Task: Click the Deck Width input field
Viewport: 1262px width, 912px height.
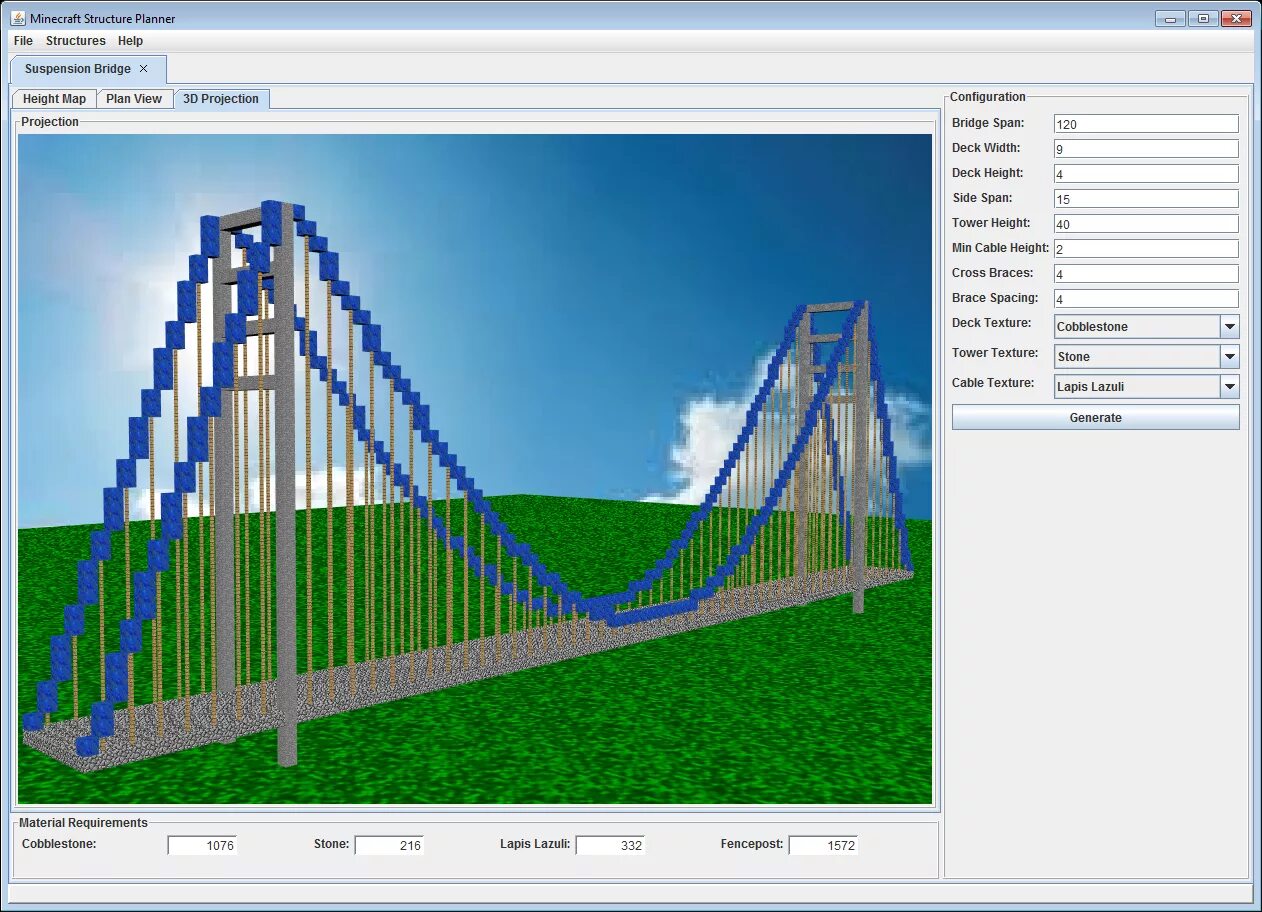Action: [1146, 149]
